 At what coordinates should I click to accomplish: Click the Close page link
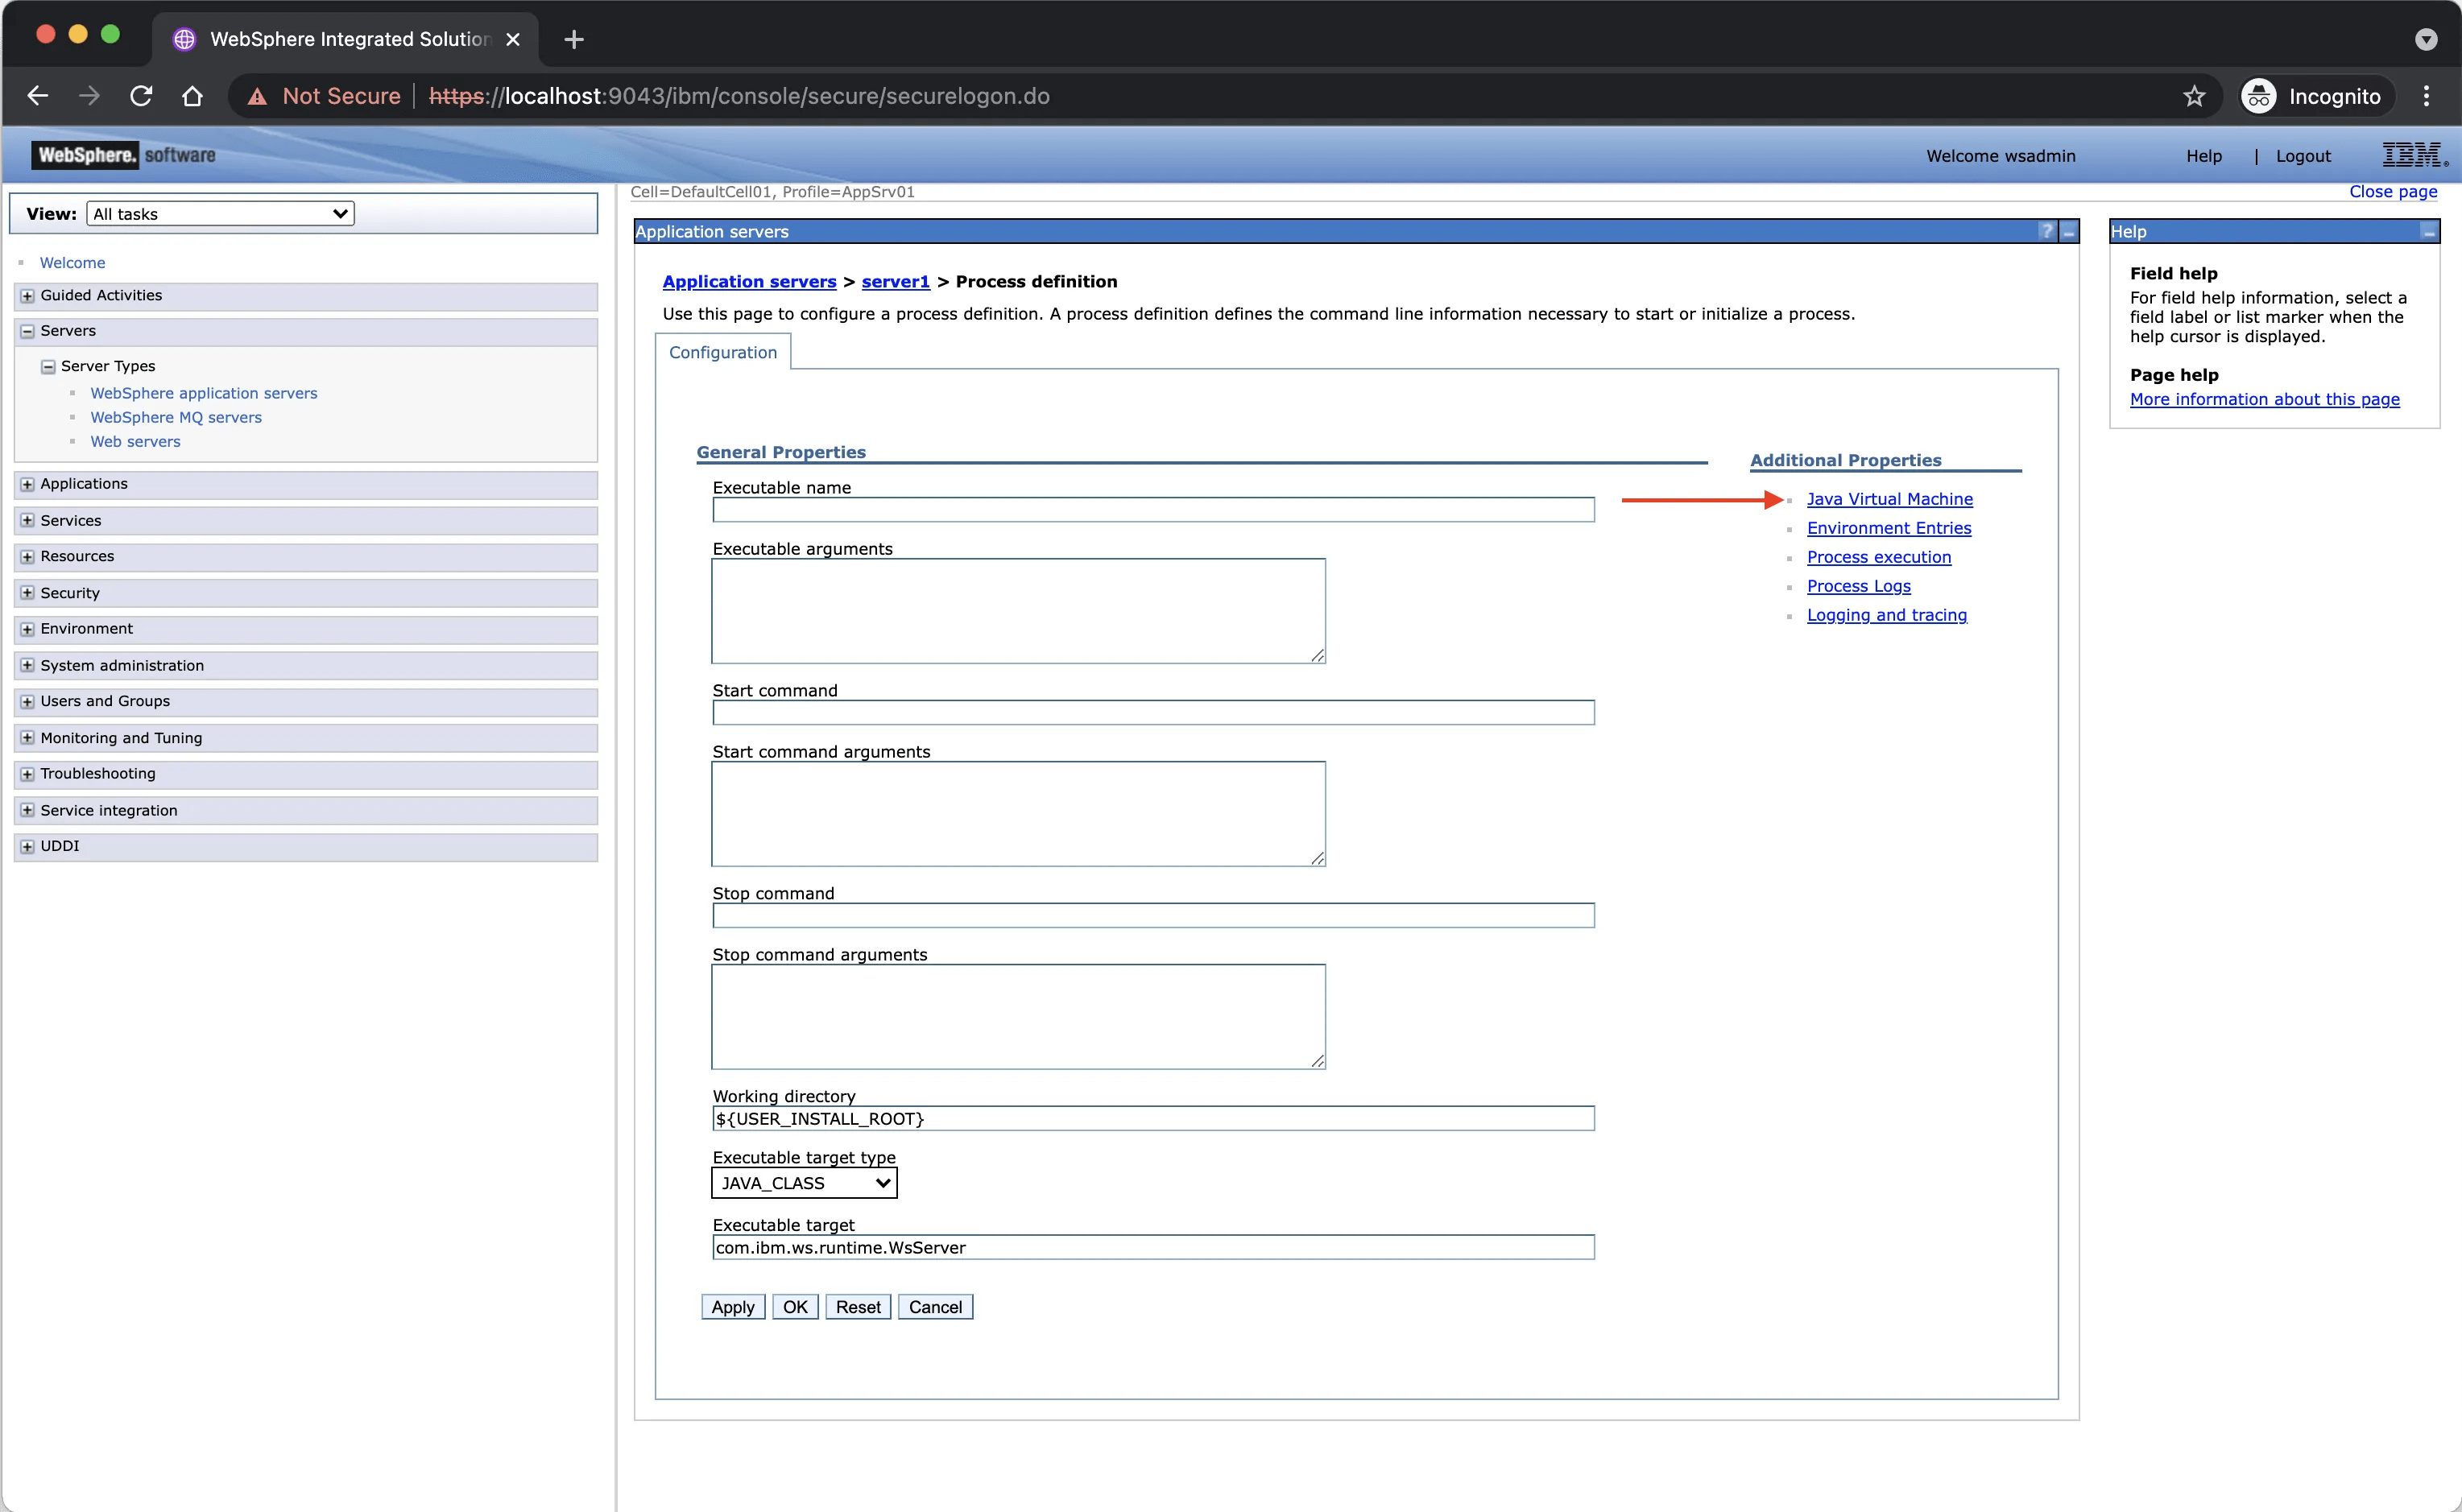click(2392, 191)
